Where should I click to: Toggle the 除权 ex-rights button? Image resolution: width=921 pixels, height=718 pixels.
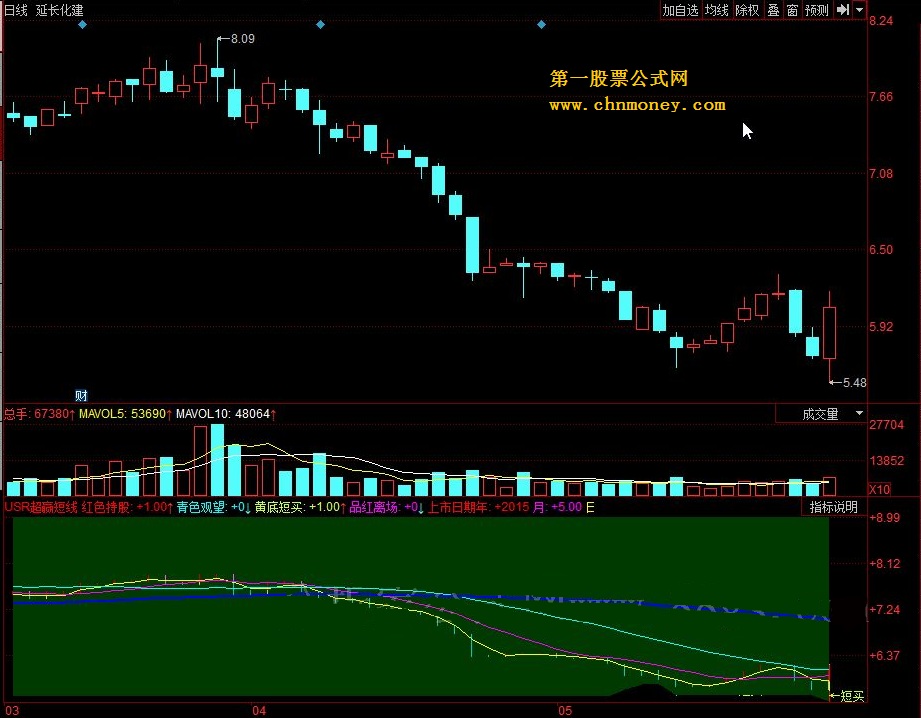[747, 10]
